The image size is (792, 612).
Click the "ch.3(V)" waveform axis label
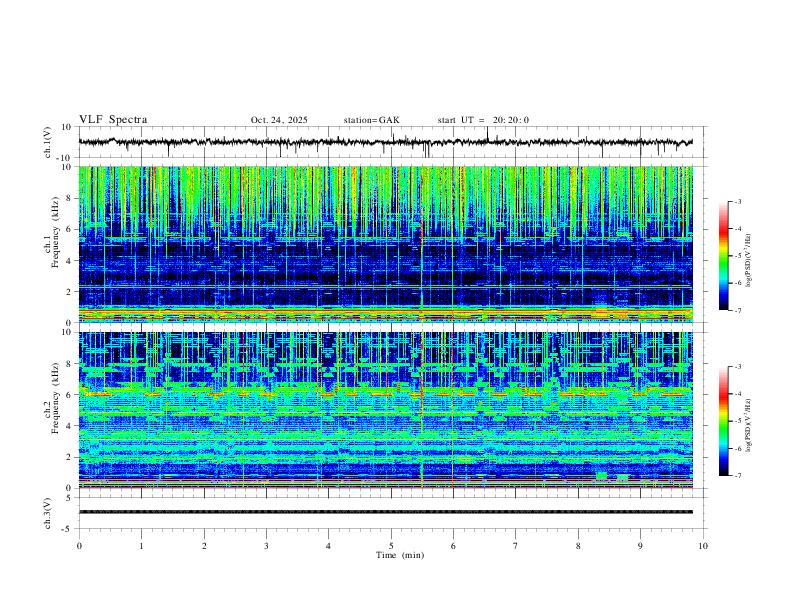pos(48,513)
